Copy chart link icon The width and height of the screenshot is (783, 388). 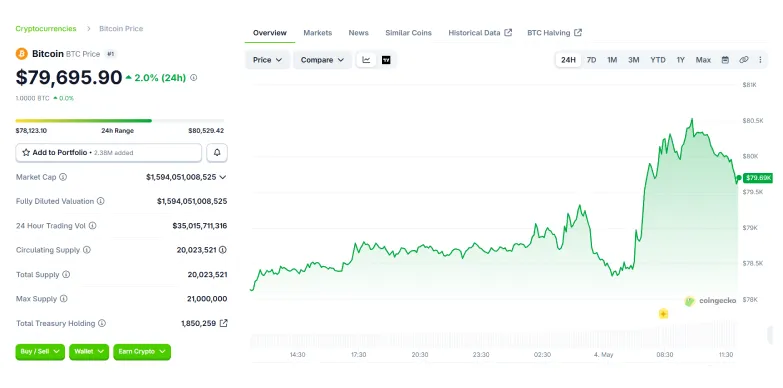(x=744, y=60)
